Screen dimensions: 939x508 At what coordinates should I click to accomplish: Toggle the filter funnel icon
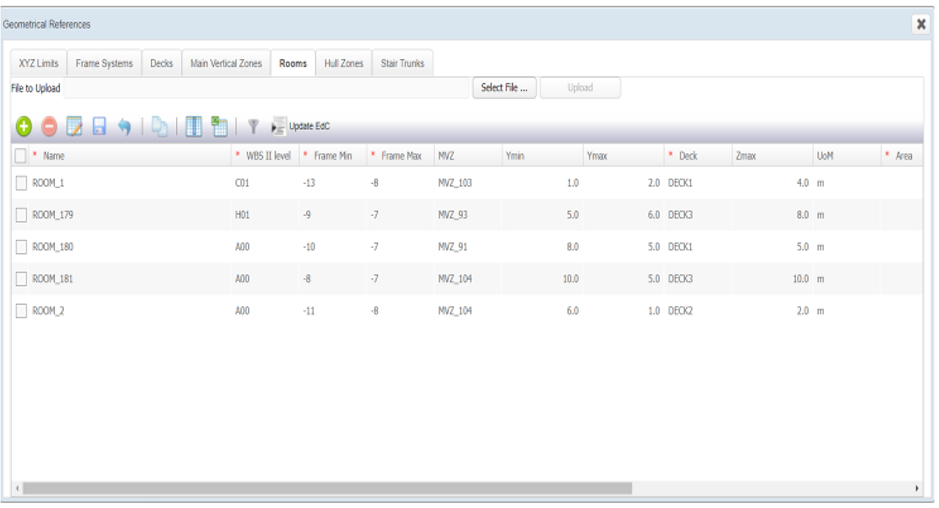tap(253, 126)
